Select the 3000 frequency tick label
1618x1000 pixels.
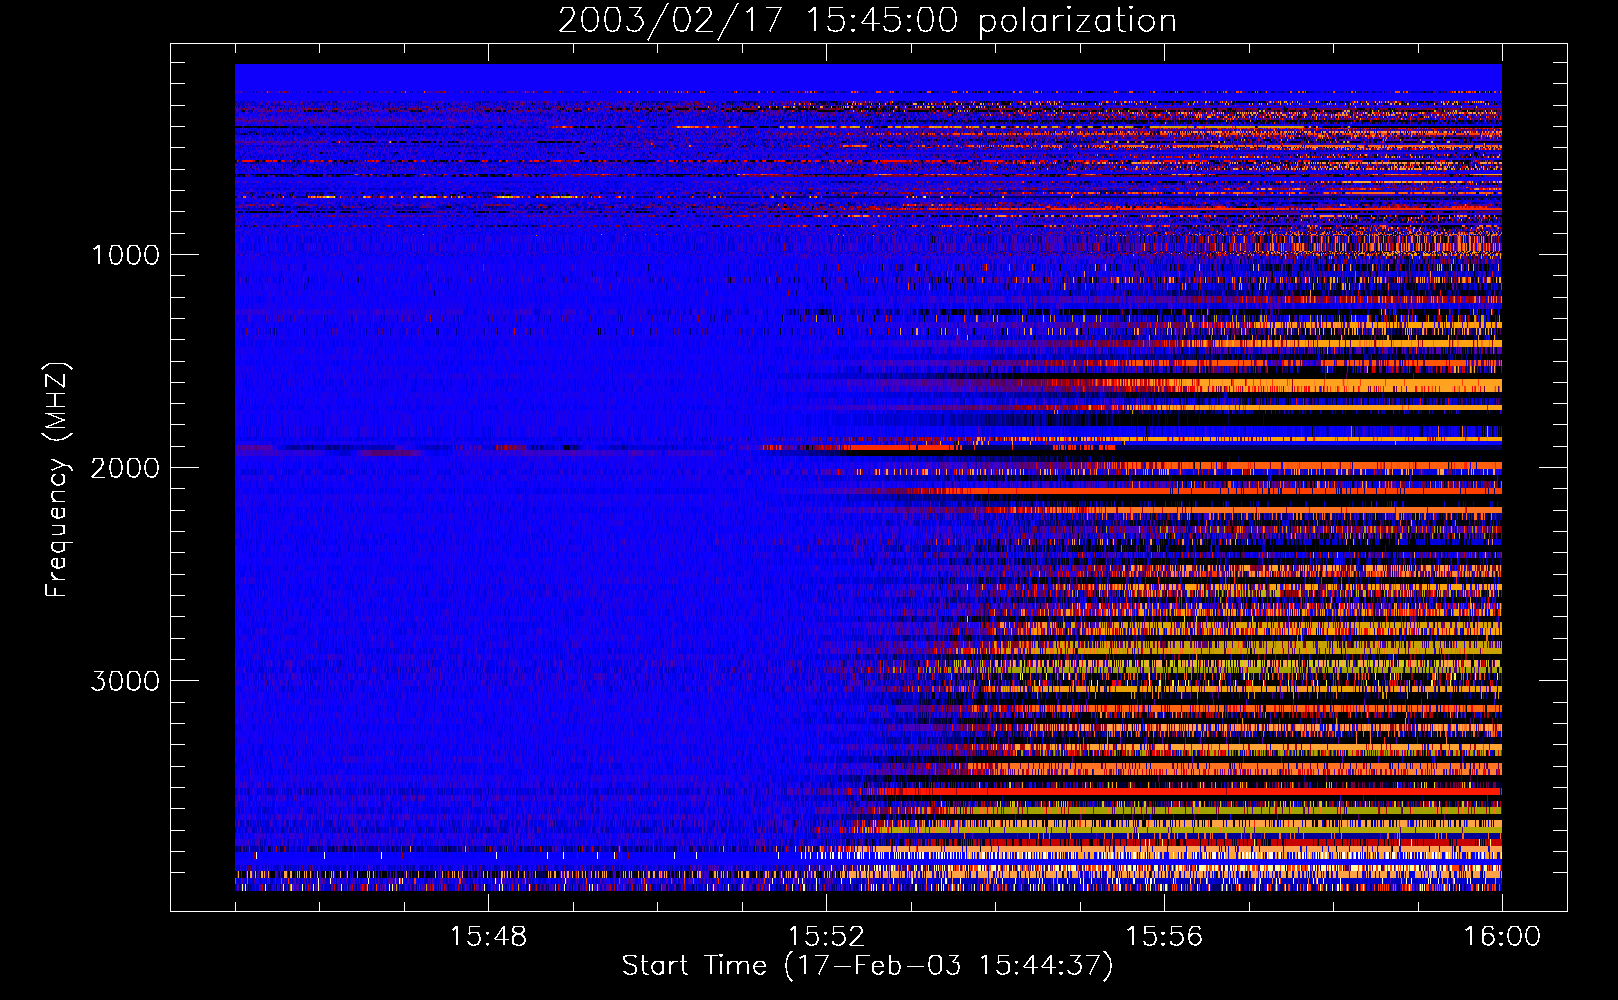125,681
